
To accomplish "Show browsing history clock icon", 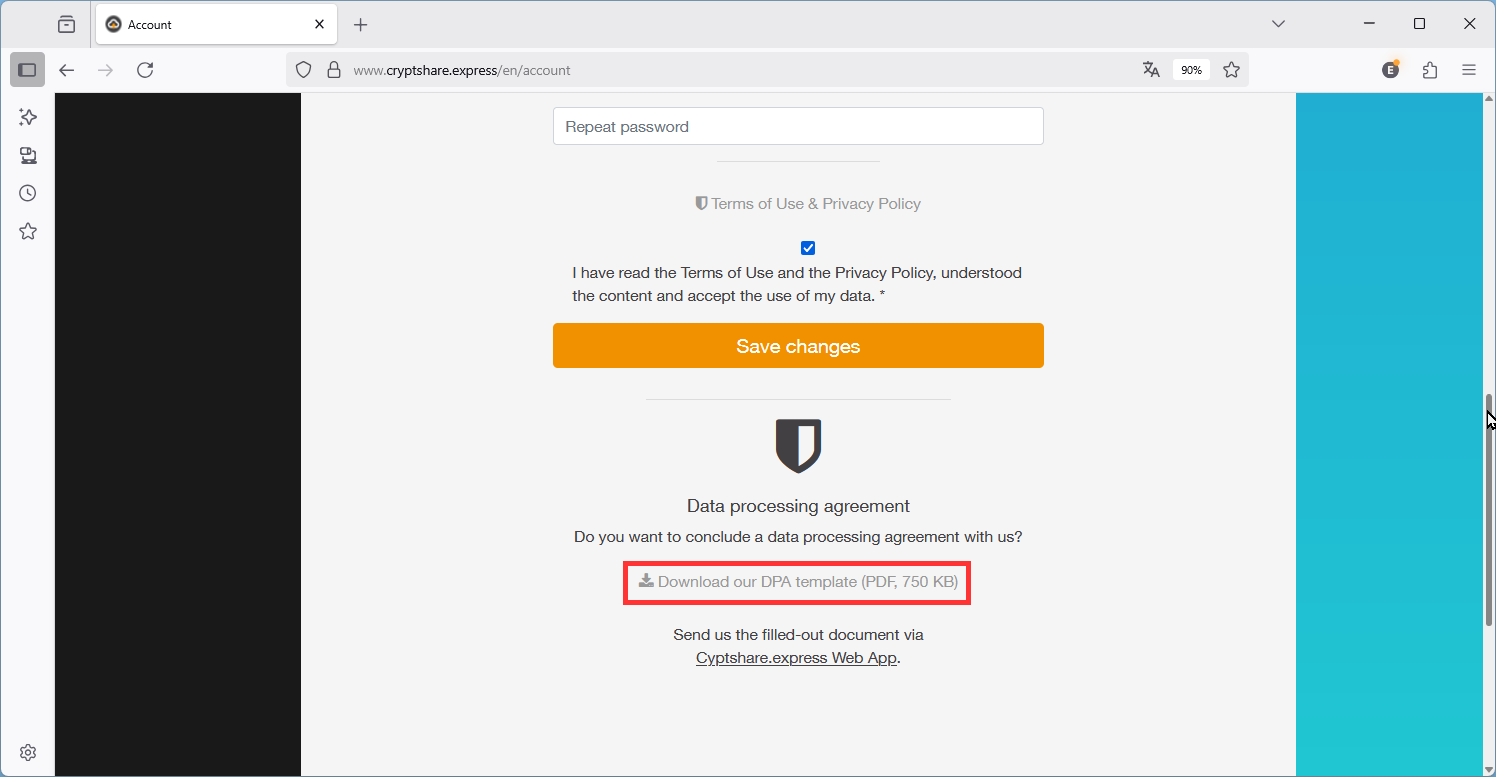I will pos(28,193).
